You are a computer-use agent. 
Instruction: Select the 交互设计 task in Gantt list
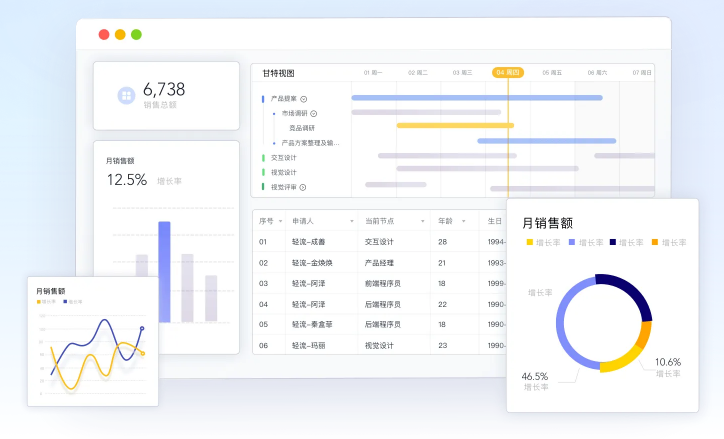(284, 157)
